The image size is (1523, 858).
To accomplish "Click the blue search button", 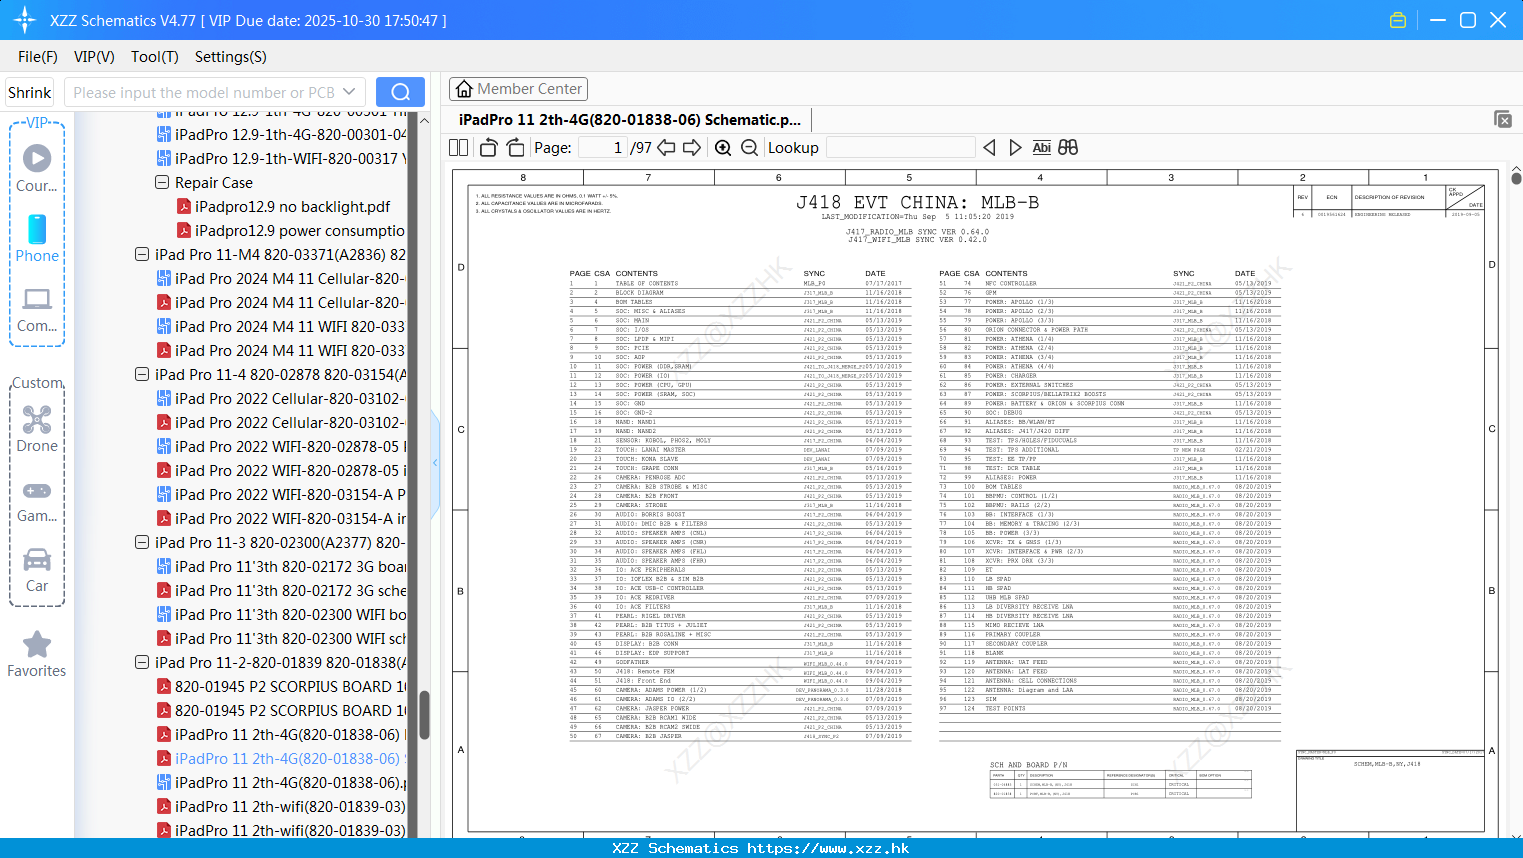I will 400,92.
